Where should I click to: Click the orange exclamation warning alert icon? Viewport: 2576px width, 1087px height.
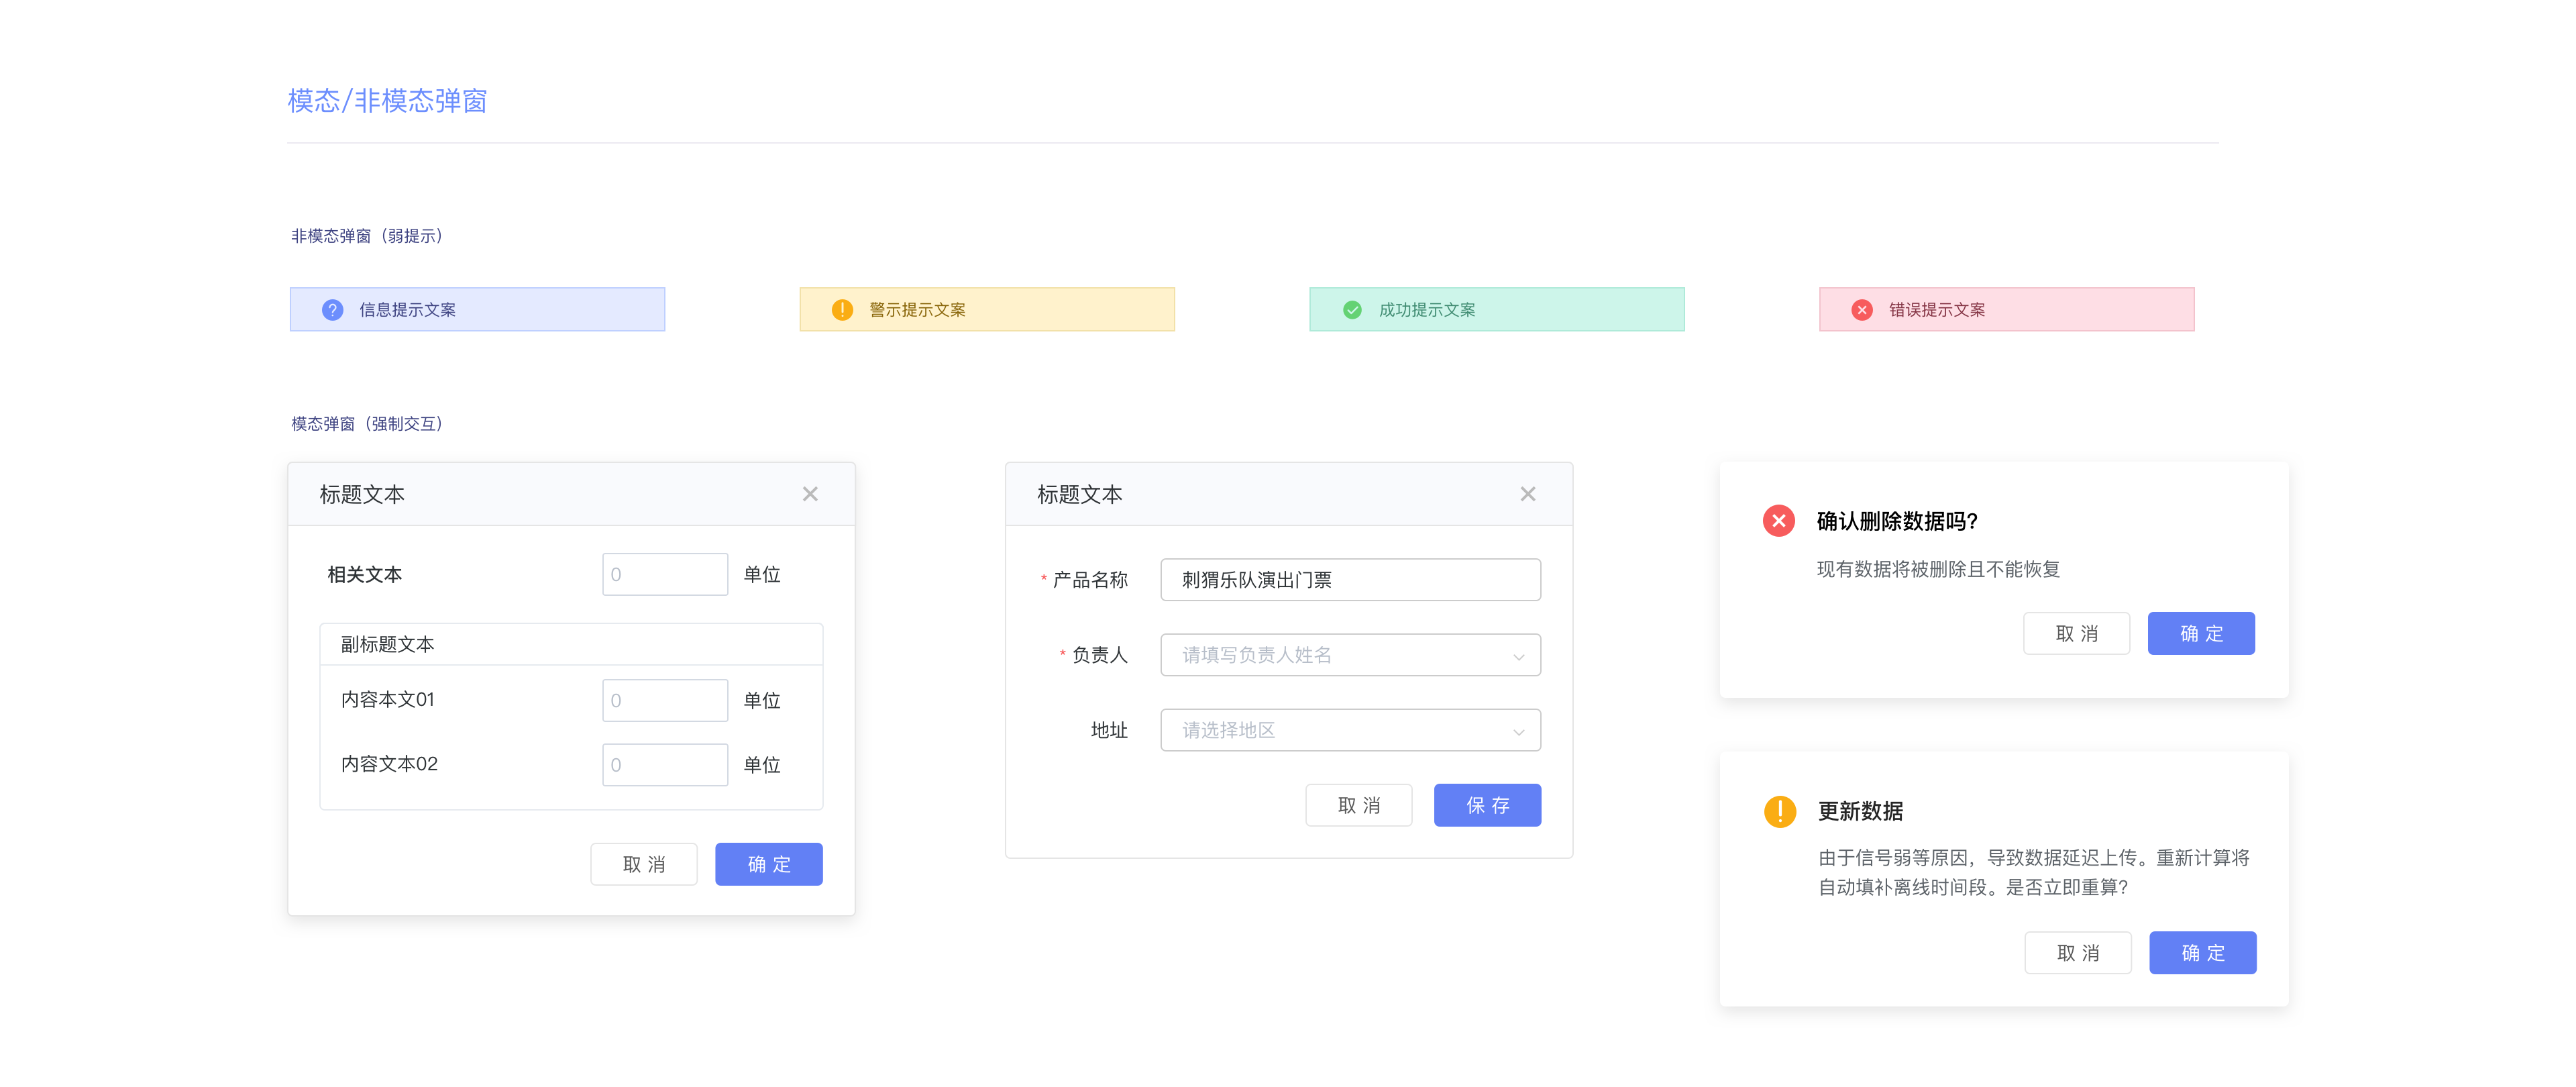[842, 310]
